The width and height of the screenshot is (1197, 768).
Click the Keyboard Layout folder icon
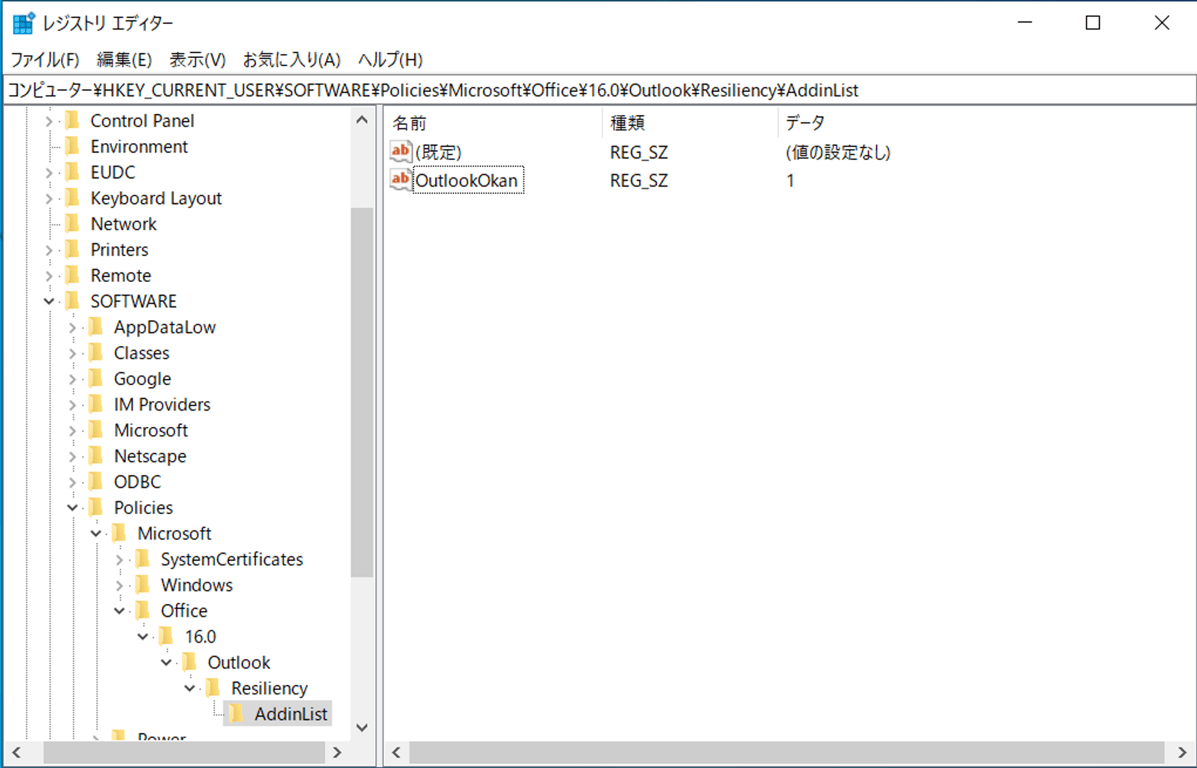(x=73, y=198)
